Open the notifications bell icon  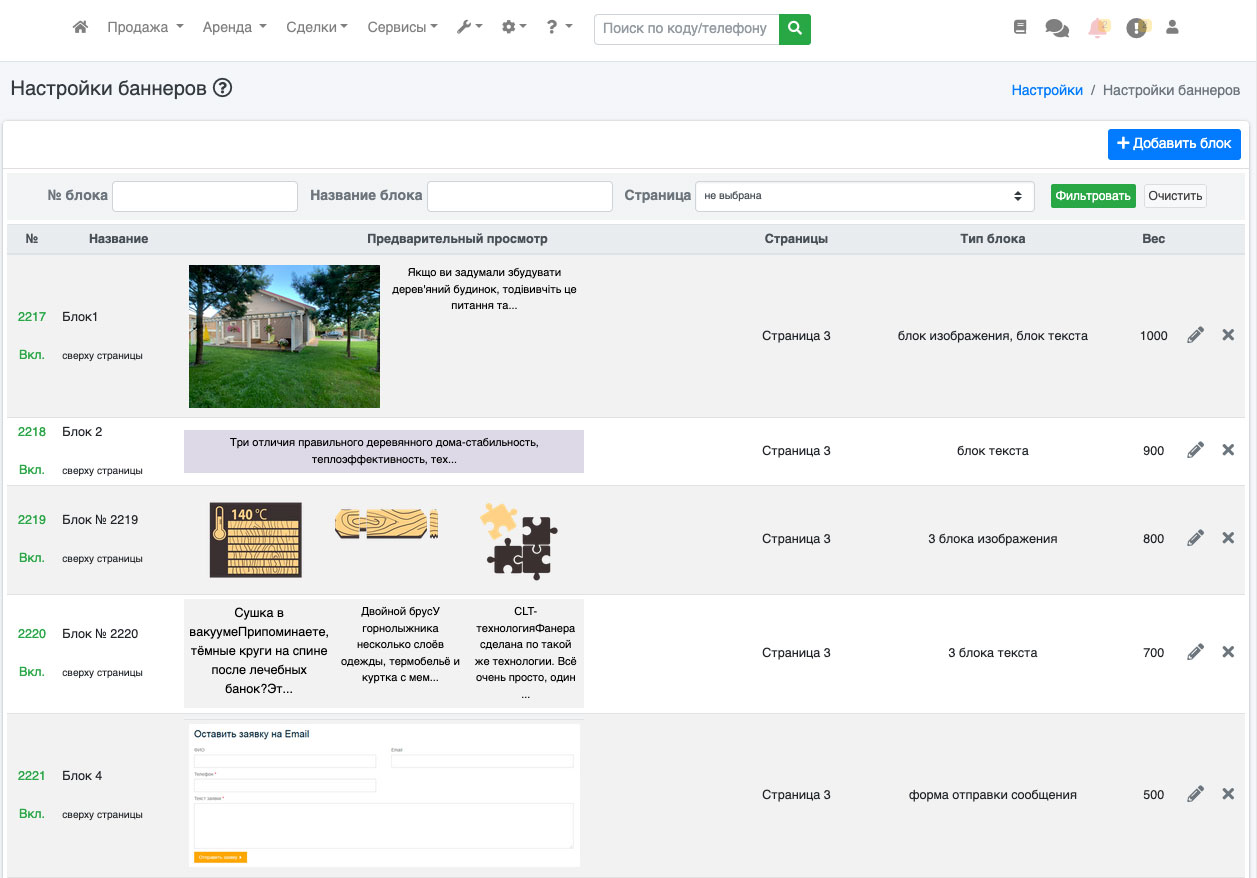[x=1098, y=28]
